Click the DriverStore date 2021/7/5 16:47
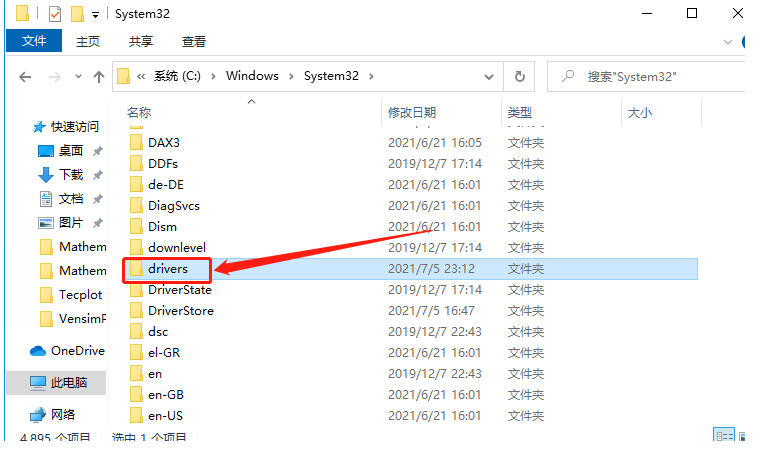 [x=431, y=311]
